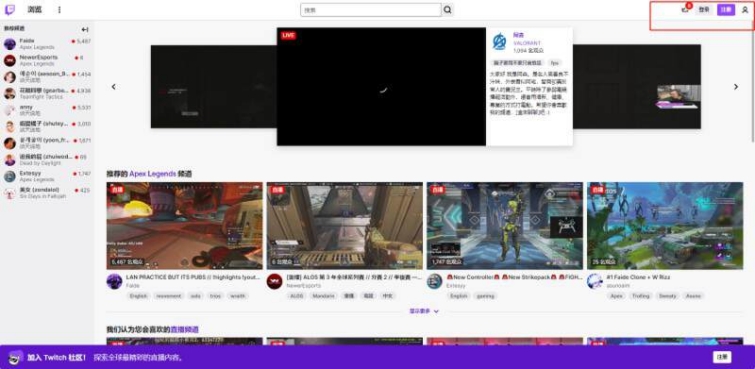This screenshot has height=369, width=755.
Task: Open the VALORANT category link in featured card
Action: coord(527,43)
